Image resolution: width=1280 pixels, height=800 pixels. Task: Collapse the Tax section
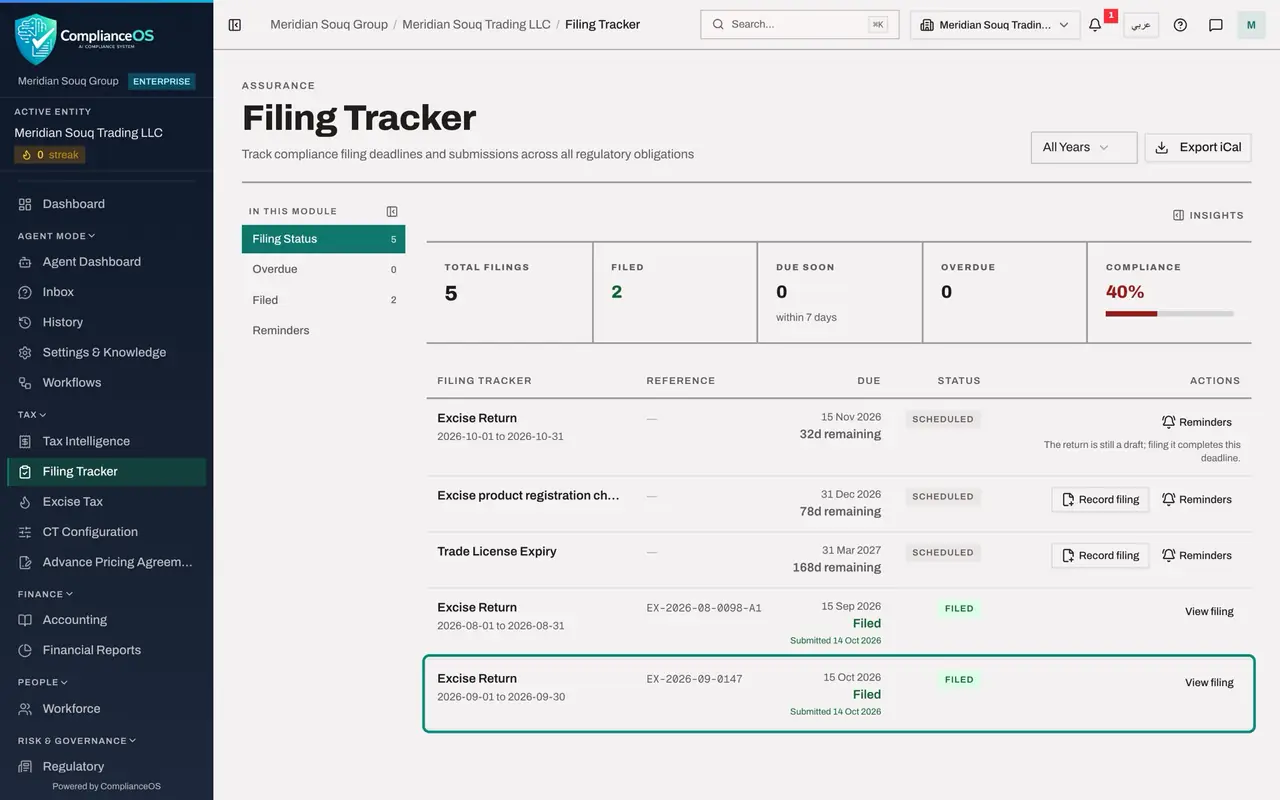(32, 414)
